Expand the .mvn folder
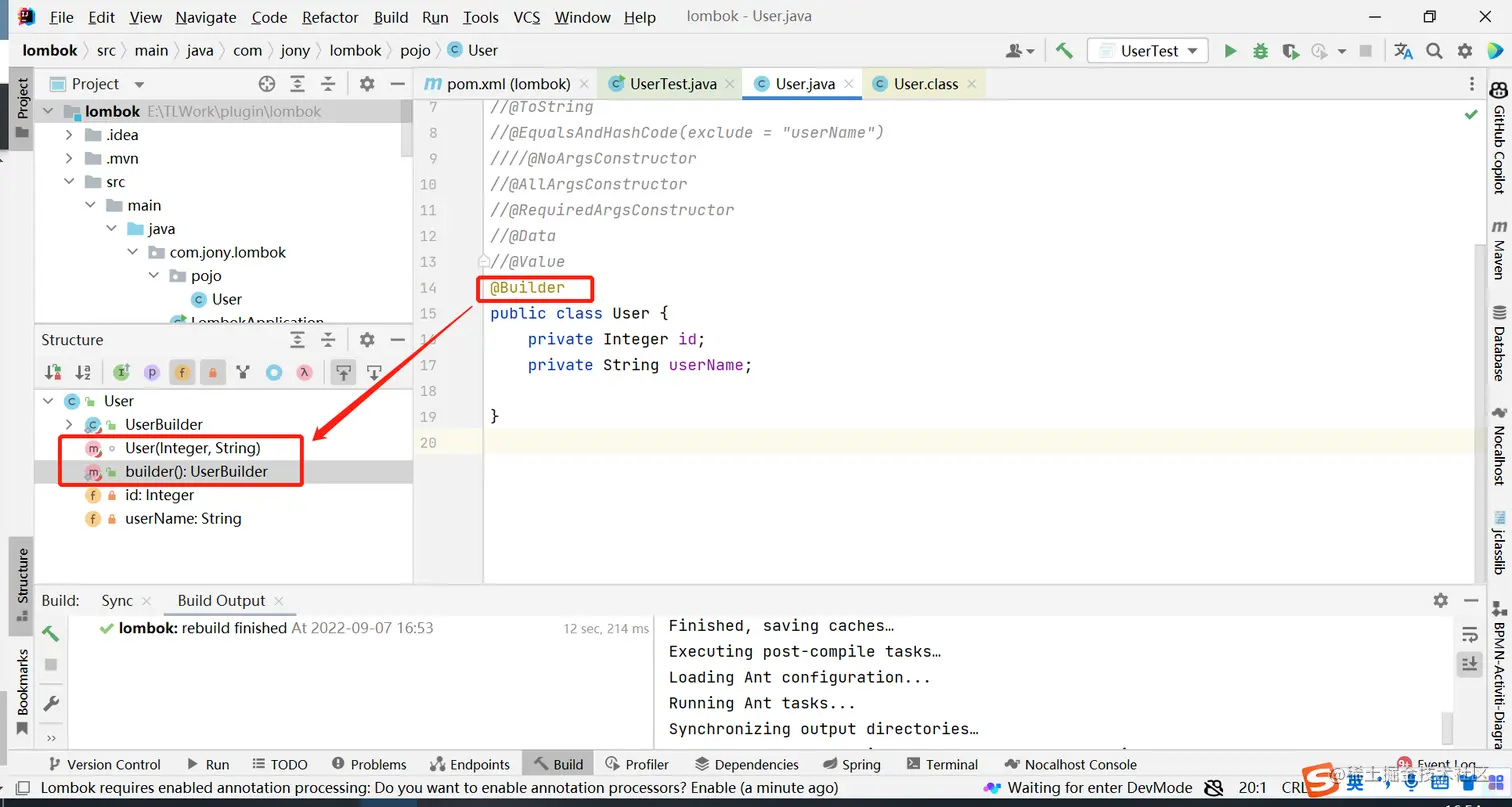The image size is (1512, 807). click(68, 158)
